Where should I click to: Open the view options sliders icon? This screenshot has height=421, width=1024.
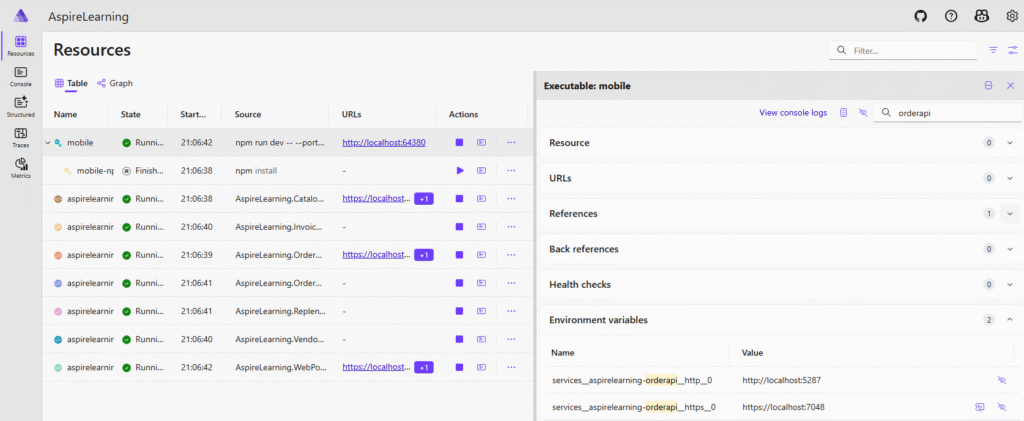(x=1013, y=50)
